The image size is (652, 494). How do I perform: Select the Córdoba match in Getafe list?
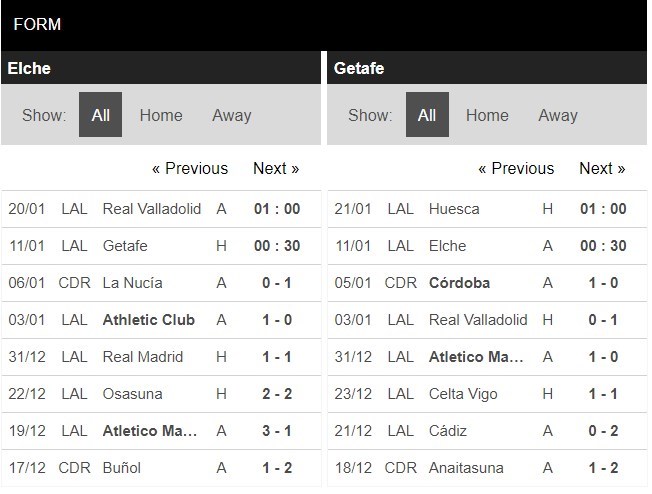tap(487, 283)
